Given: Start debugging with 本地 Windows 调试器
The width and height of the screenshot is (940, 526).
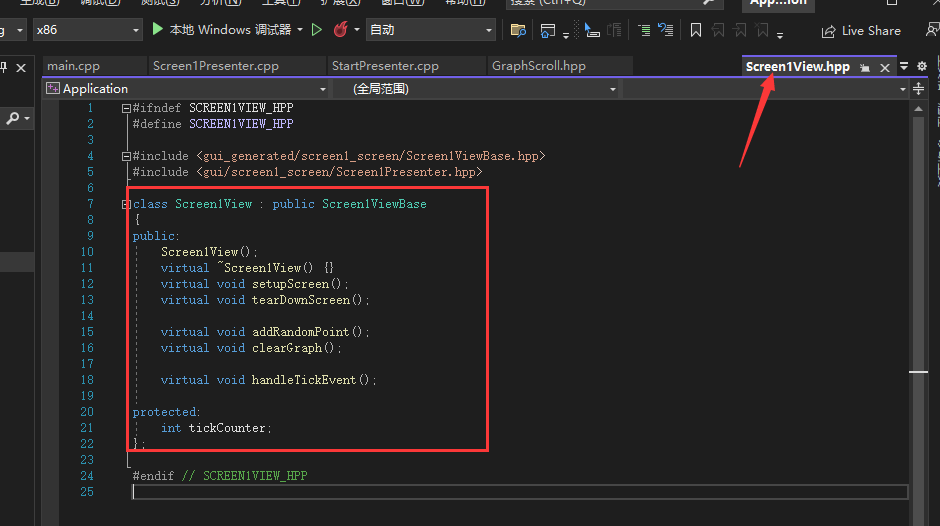Looking at the screenshot, I should 221,29.
